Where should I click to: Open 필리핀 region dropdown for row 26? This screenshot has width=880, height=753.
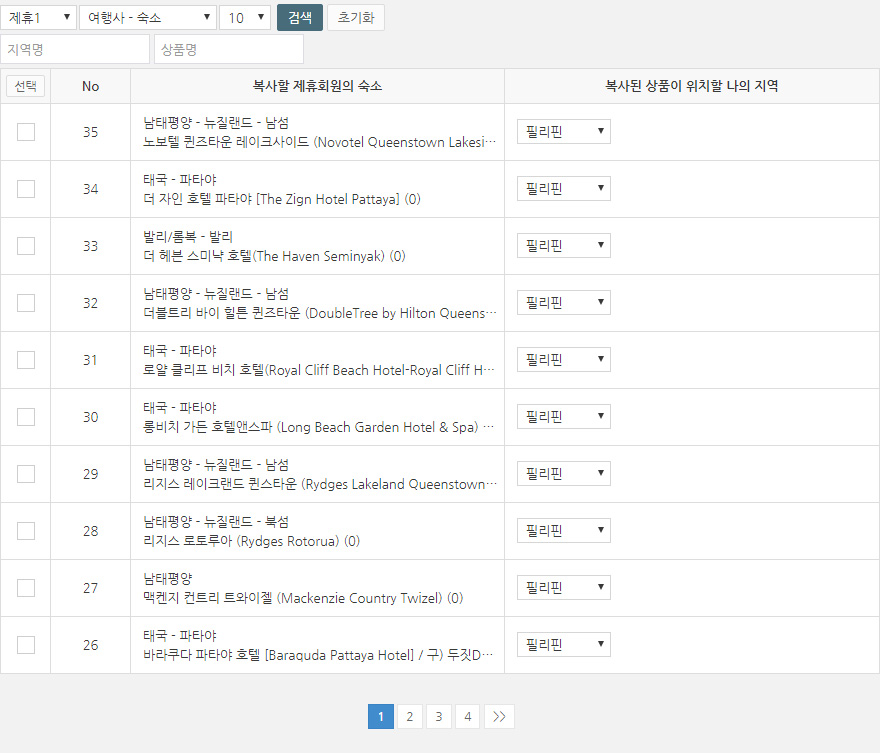pos(563,644)
